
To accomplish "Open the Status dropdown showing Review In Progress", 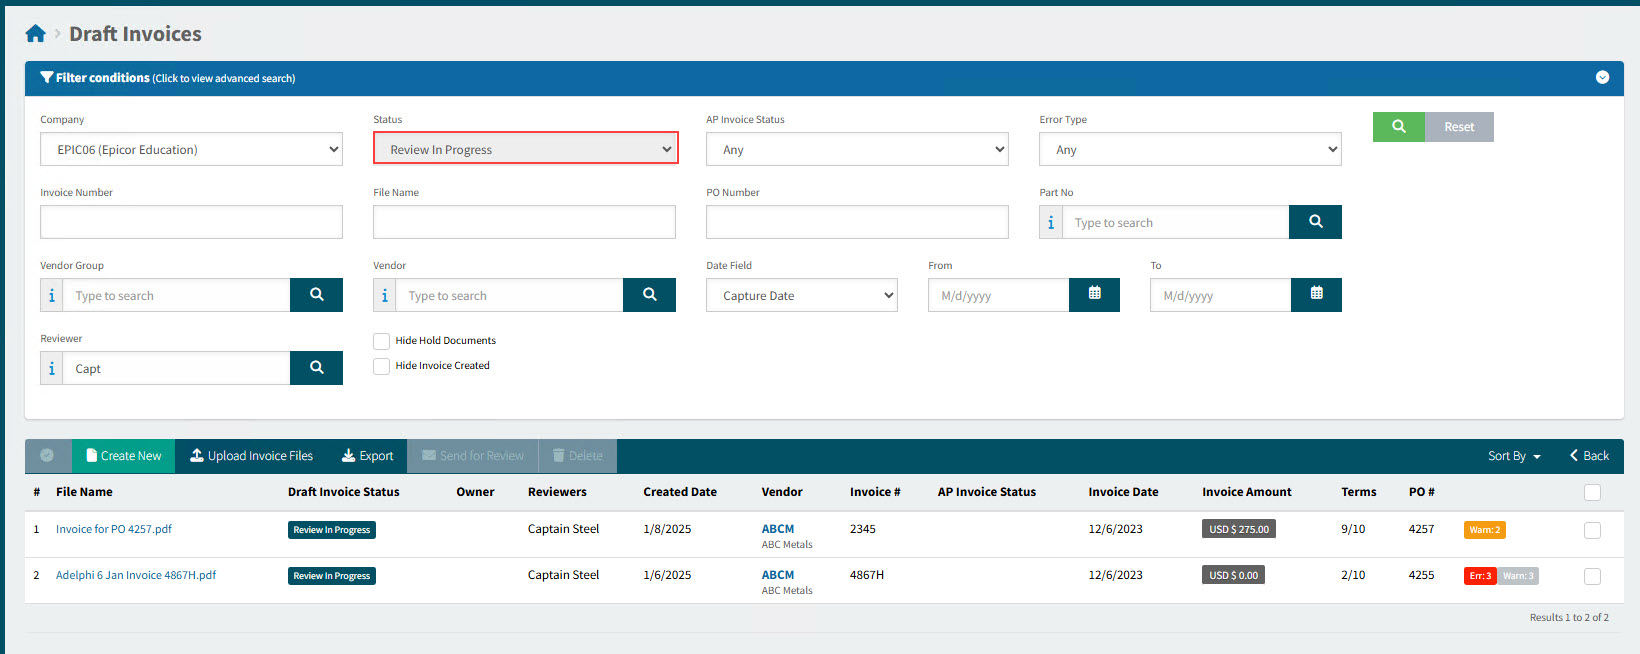I will (525, 149).
